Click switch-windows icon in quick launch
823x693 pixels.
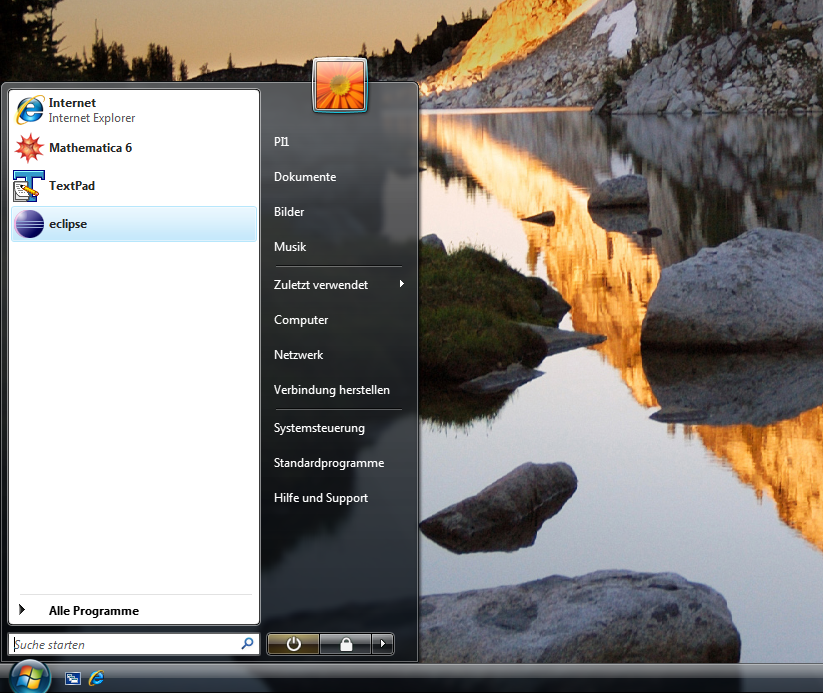click(72, 679)
